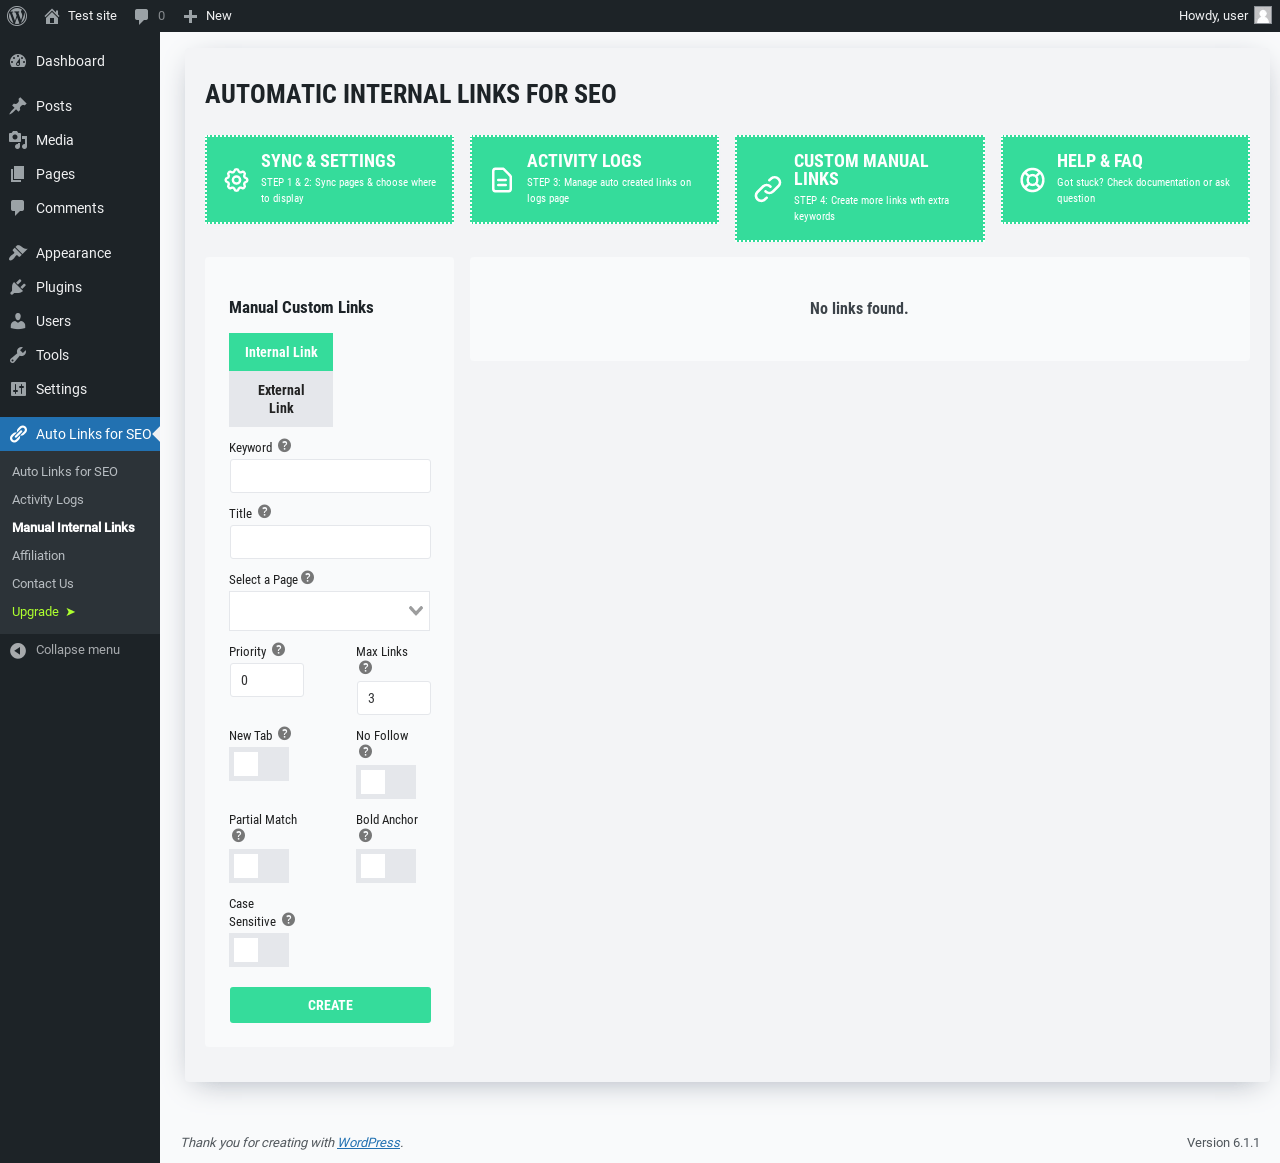Image resolution: width=1280 pixels, height=1163 pixels.
Task: Click the Collapse menu label
Action: [x=78, y=650]
